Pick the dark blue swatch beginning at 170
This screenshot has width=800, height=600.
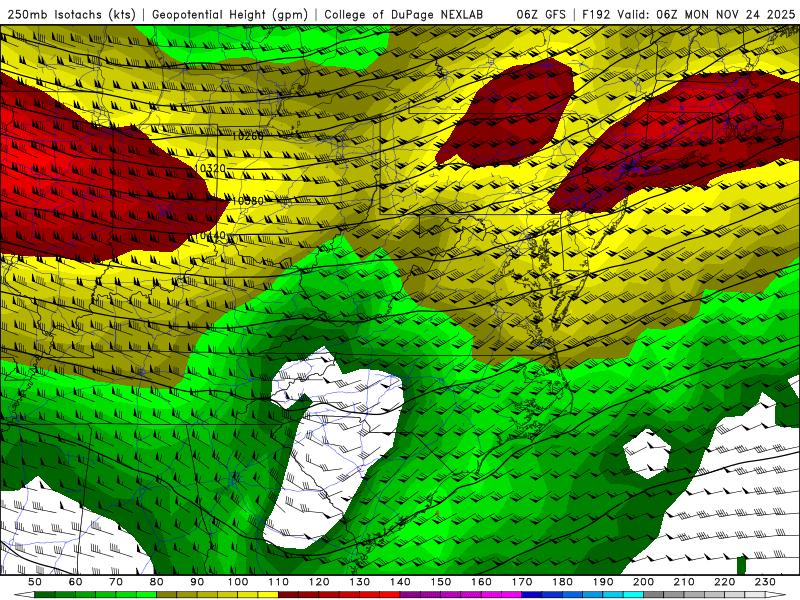(x=532, y=595)
